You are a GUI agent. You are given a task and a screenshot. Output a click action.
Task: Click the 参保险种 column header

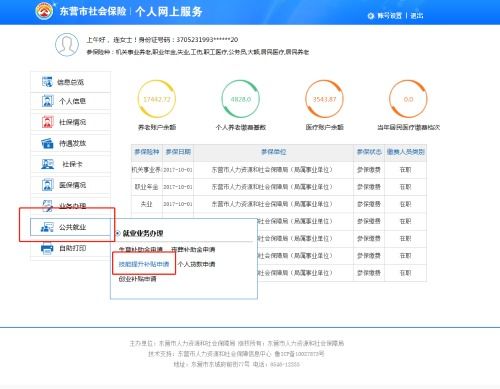[x=147, y=152]
